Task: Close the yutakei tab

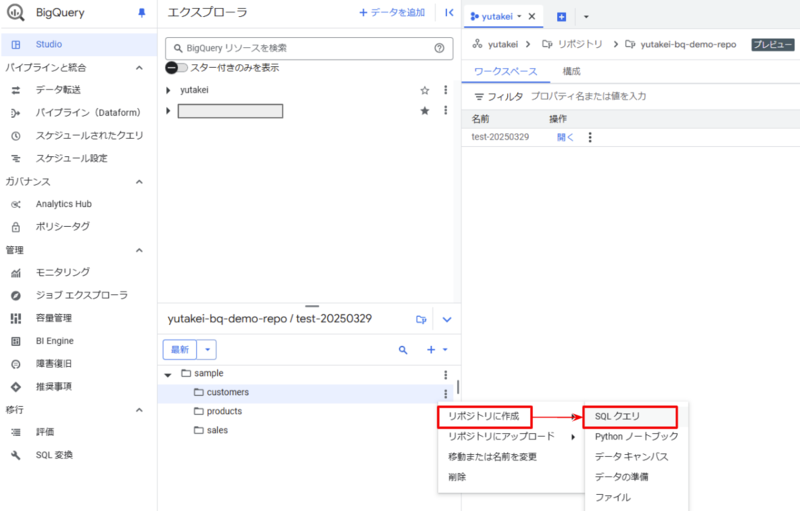Action: (x=532, y=16)
